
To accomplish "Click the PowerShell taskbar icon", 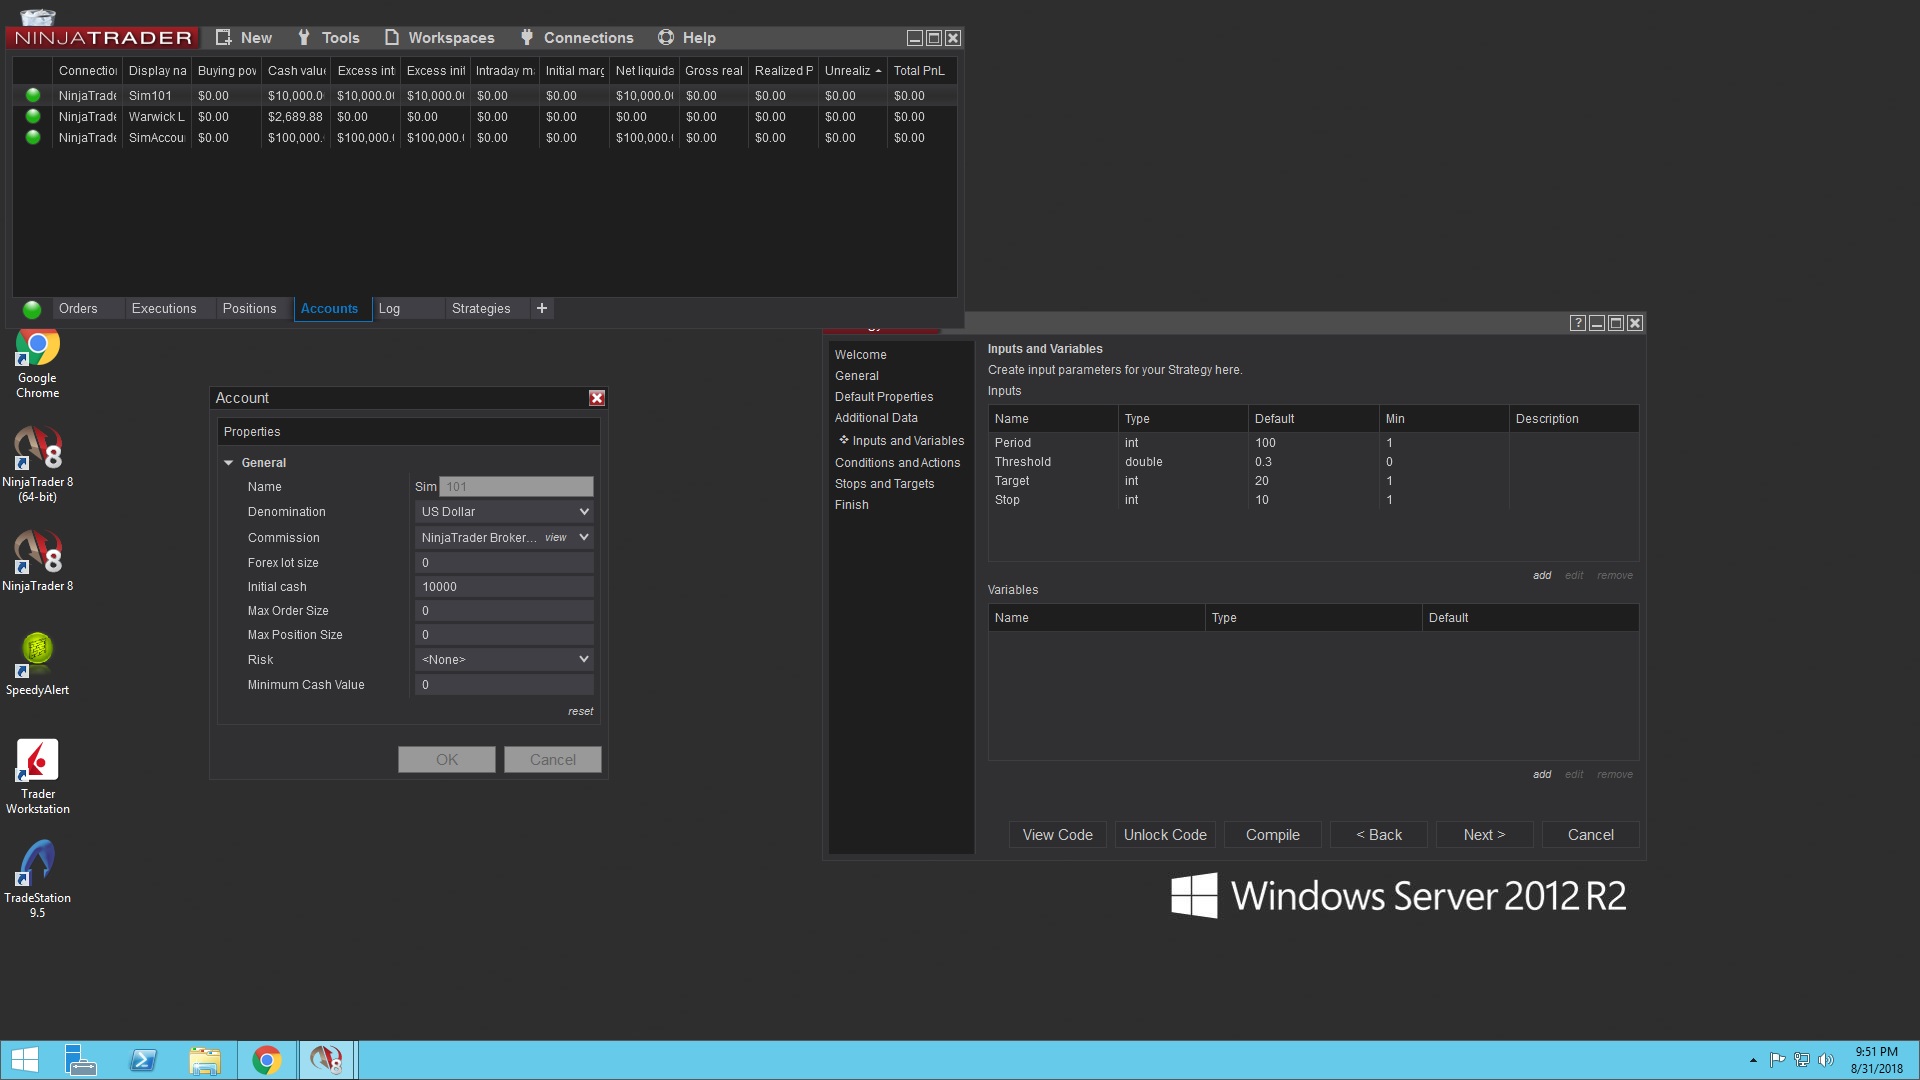I will [x=143, y=1060].
